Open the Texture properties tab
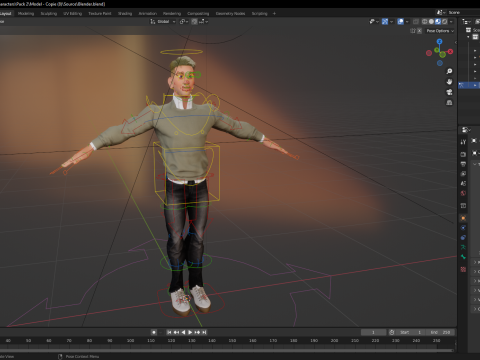This screenshot has height=360, width=480. (463, 269)
